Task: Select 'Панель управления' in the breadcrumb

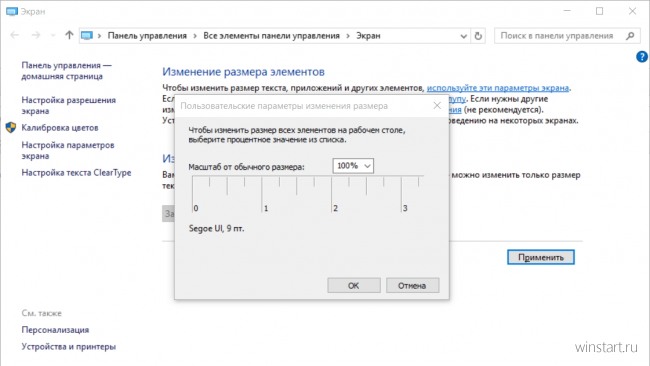Action: pyautogui.click(x=147, y=36)
